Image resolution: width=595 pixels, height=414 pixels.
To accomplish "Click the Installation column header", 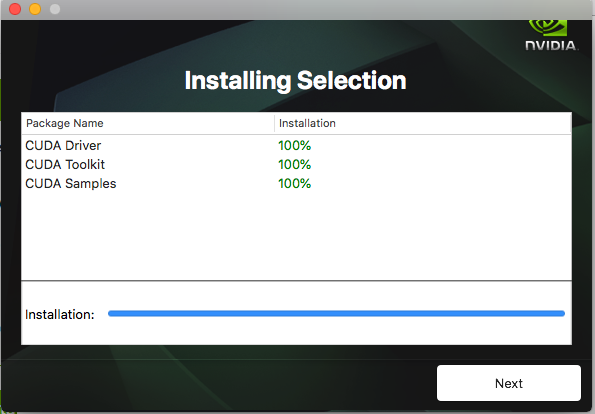I will click(x=423, y=123).
